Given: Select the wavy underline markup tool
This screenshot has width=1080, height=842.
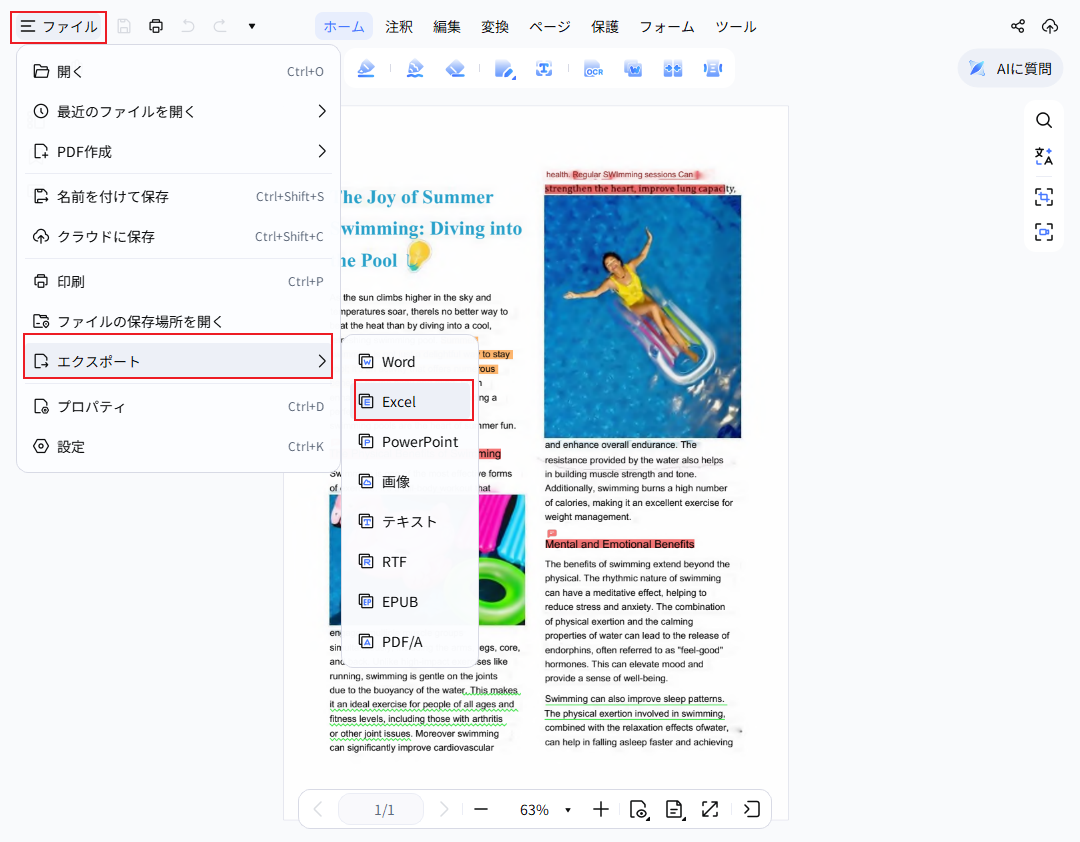Looking at the screenshot, I should click(415, 69).
